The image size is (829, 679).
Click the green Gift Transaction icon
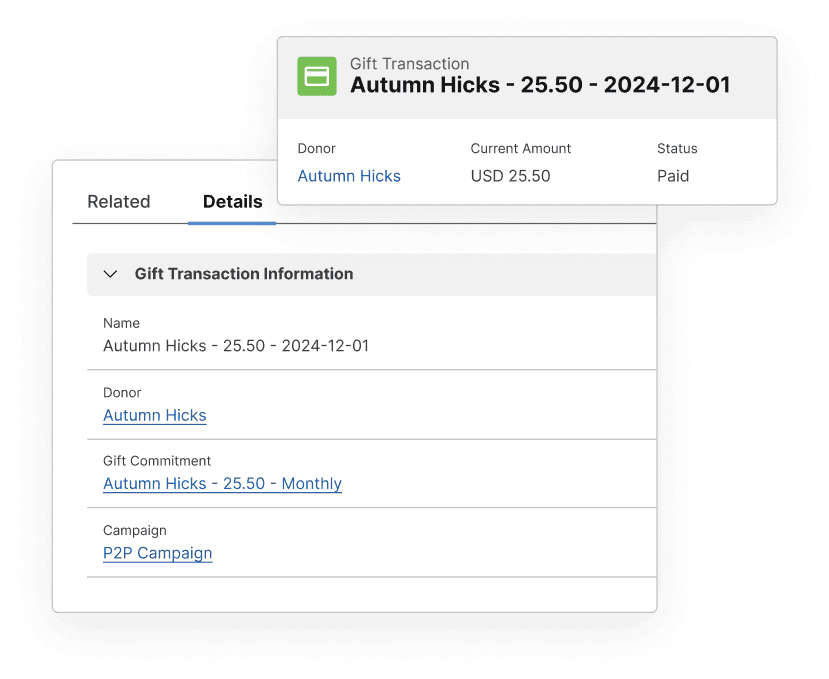pyautogui.click(x=317, y=76)
